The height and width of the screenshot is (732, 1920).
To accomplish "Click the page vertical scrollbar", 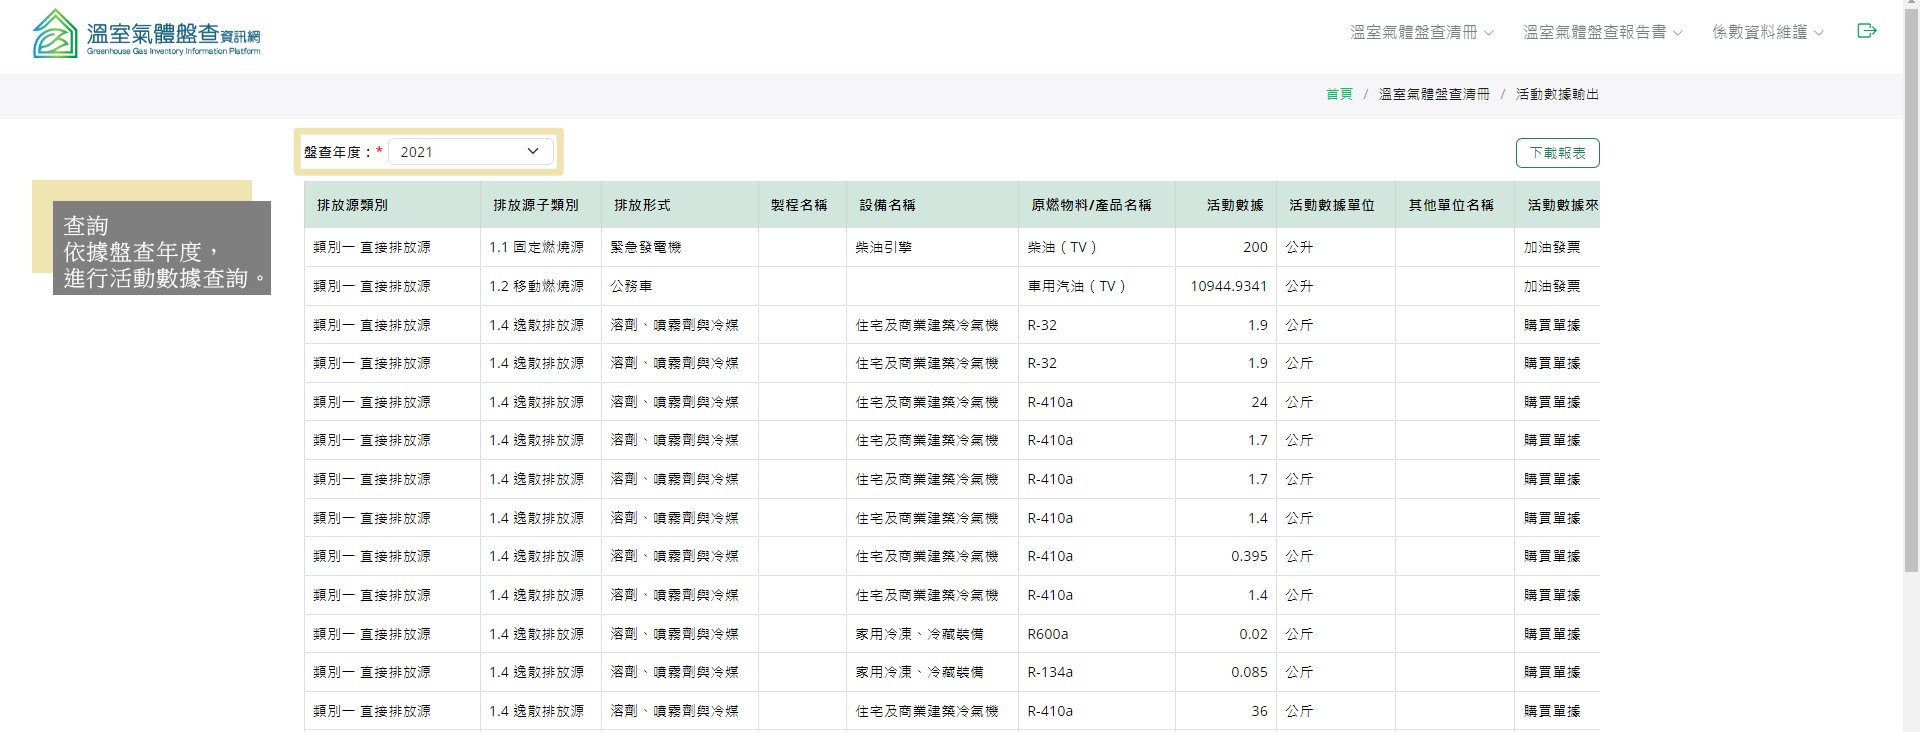I will [x=1911, y=300].
